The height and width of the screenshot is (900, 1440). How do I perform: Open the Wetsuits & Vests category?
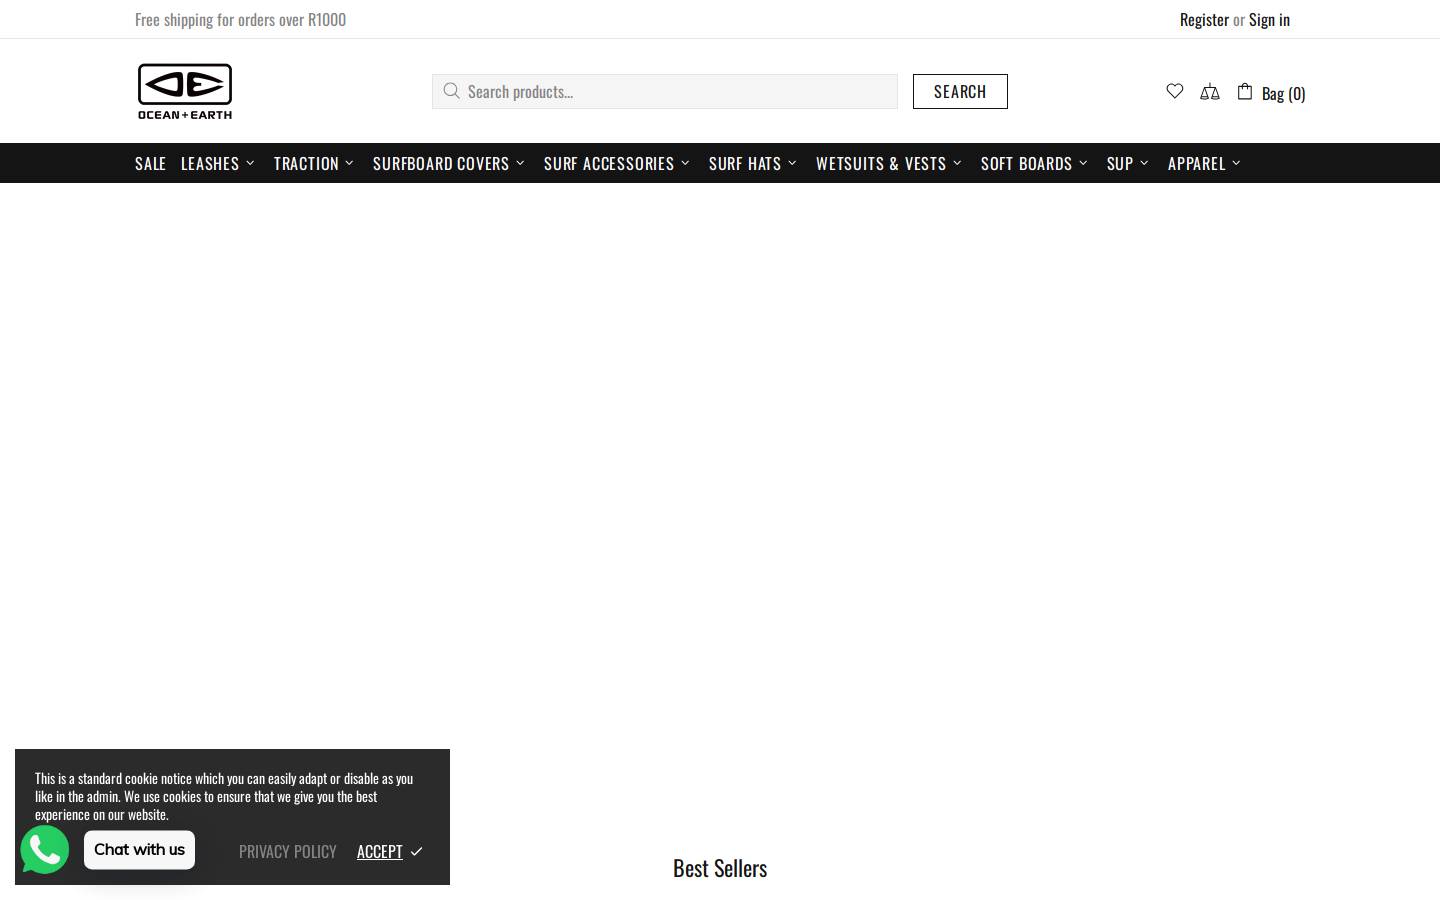pyautogui.click(x=881, y=163)
